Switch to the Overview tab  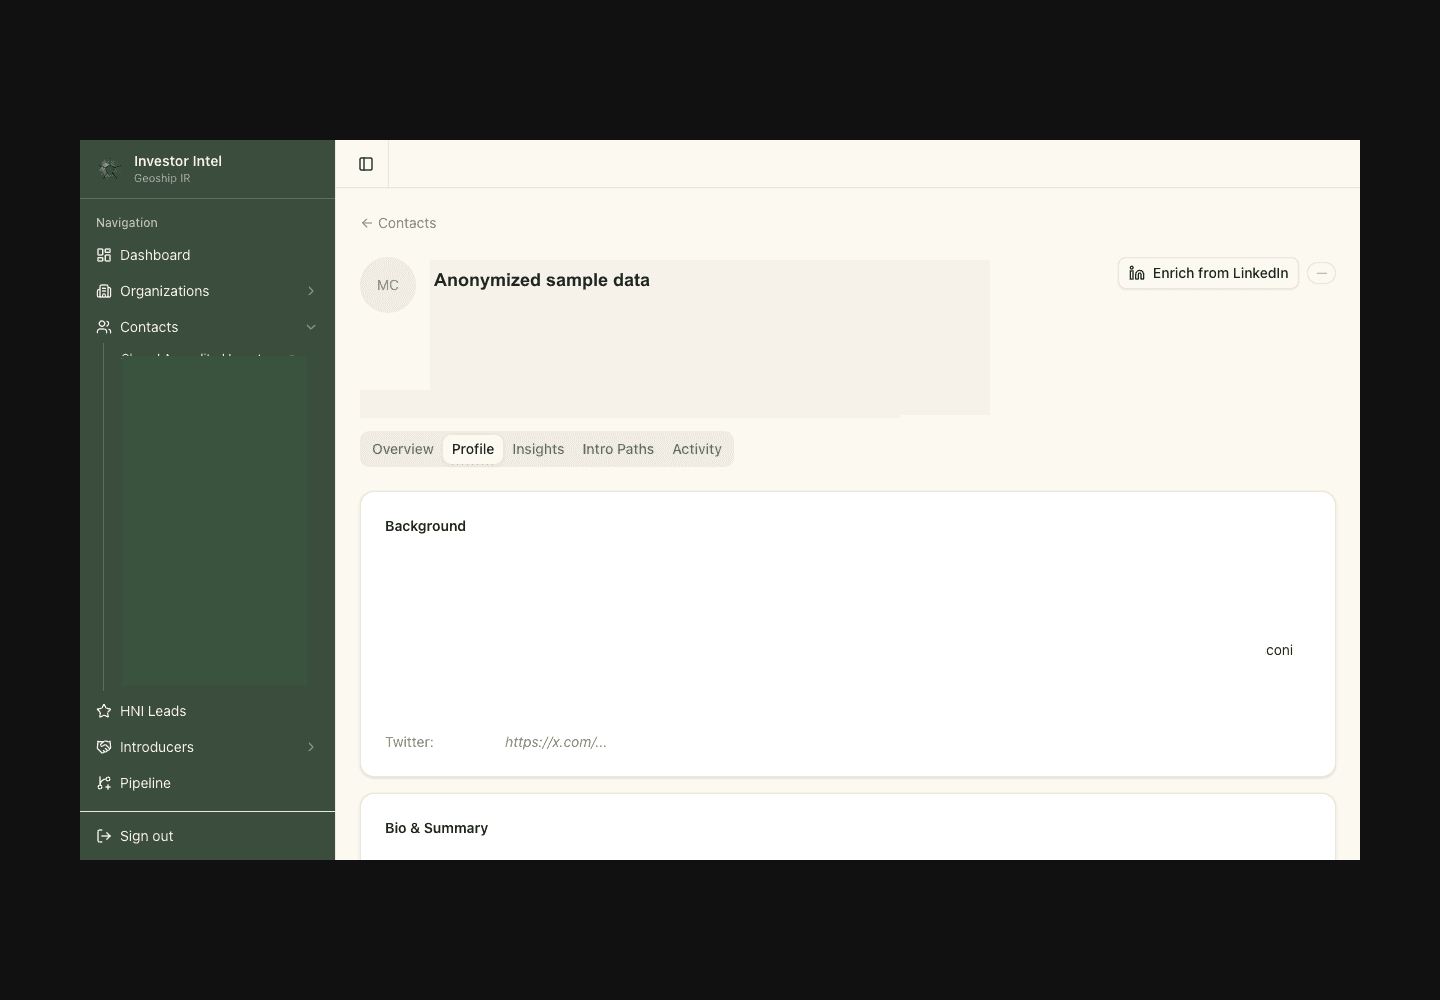tap(403, 449)
